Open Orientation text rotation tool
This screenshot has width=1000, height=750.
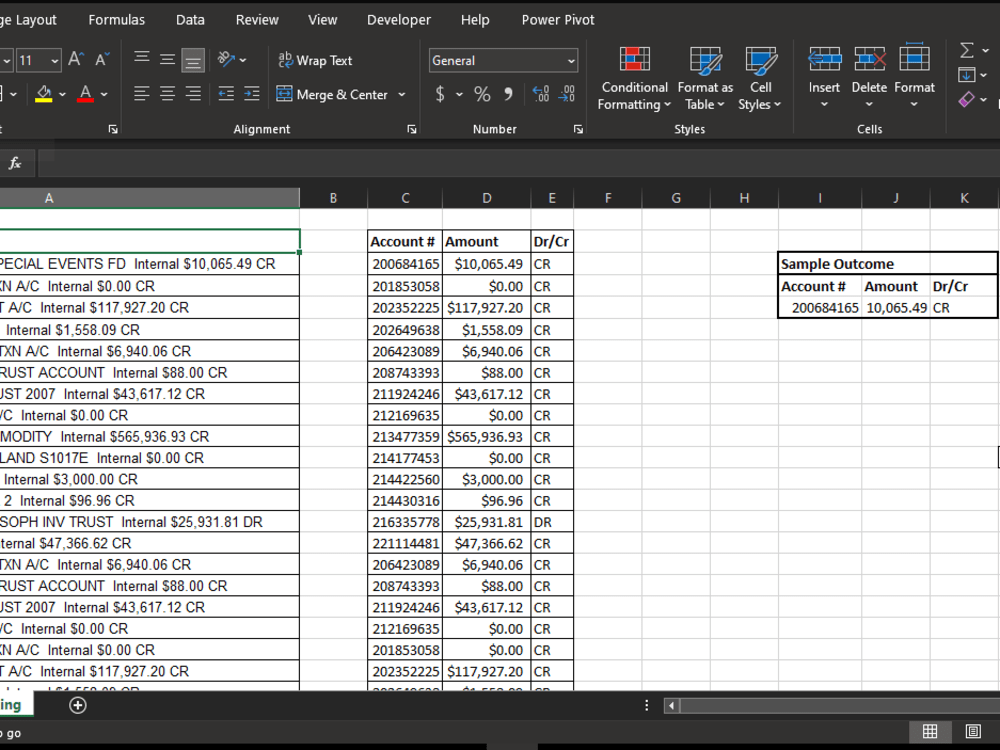pyautogui.click(x=226, y=59)
